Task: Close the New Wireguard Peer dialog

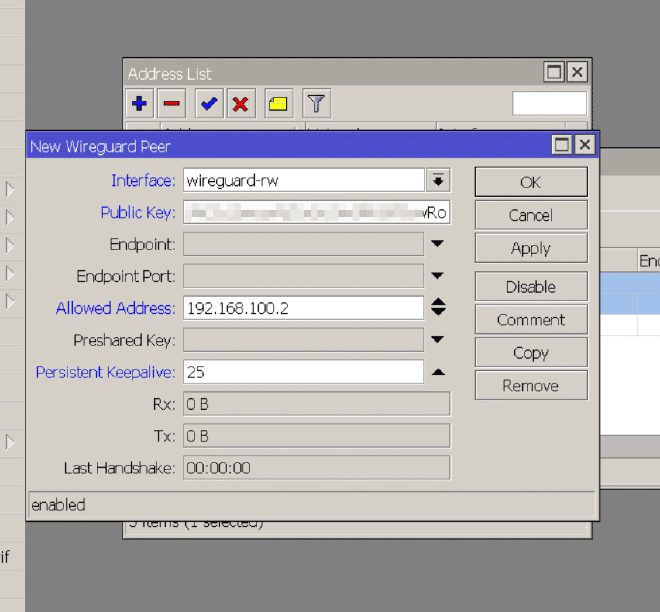Action: [x=585, y=145]
